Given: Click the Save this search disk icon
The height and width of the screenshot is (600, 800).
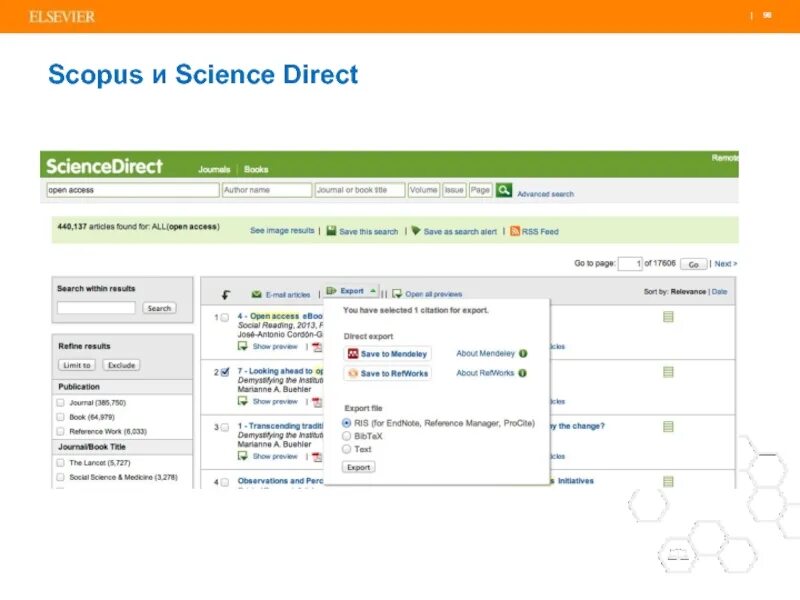Looking at the screenshot, I should (x=331, y=231).
